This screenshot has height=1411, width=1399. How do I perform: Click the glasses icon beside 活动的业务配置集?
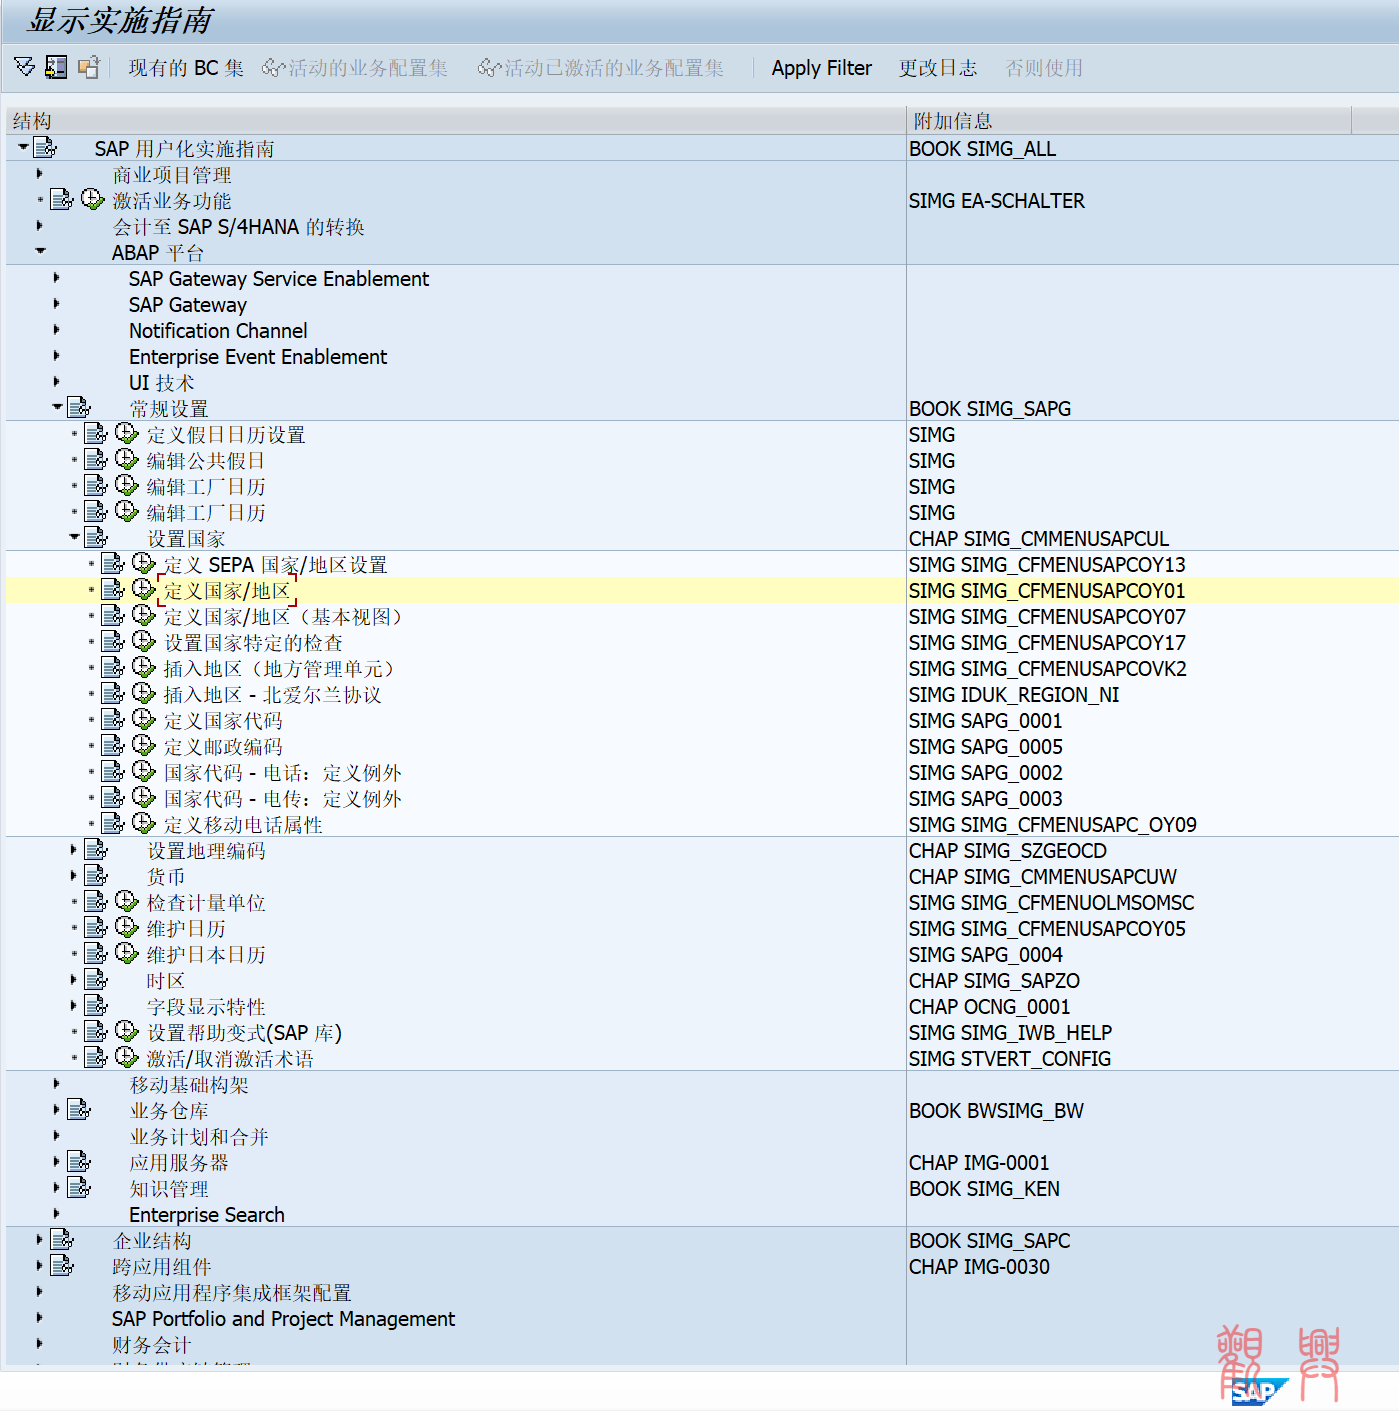click(274, 68)
